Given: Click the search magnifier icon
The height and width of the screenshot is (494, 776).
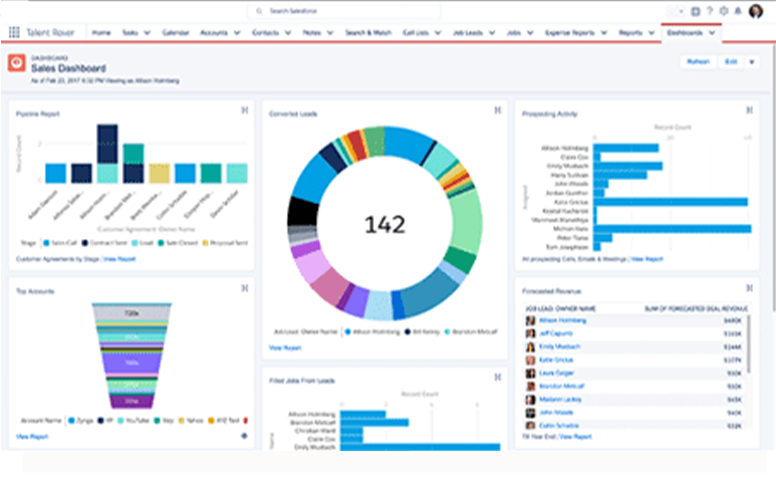Looking at the screenshot, I should pos(259,11).
